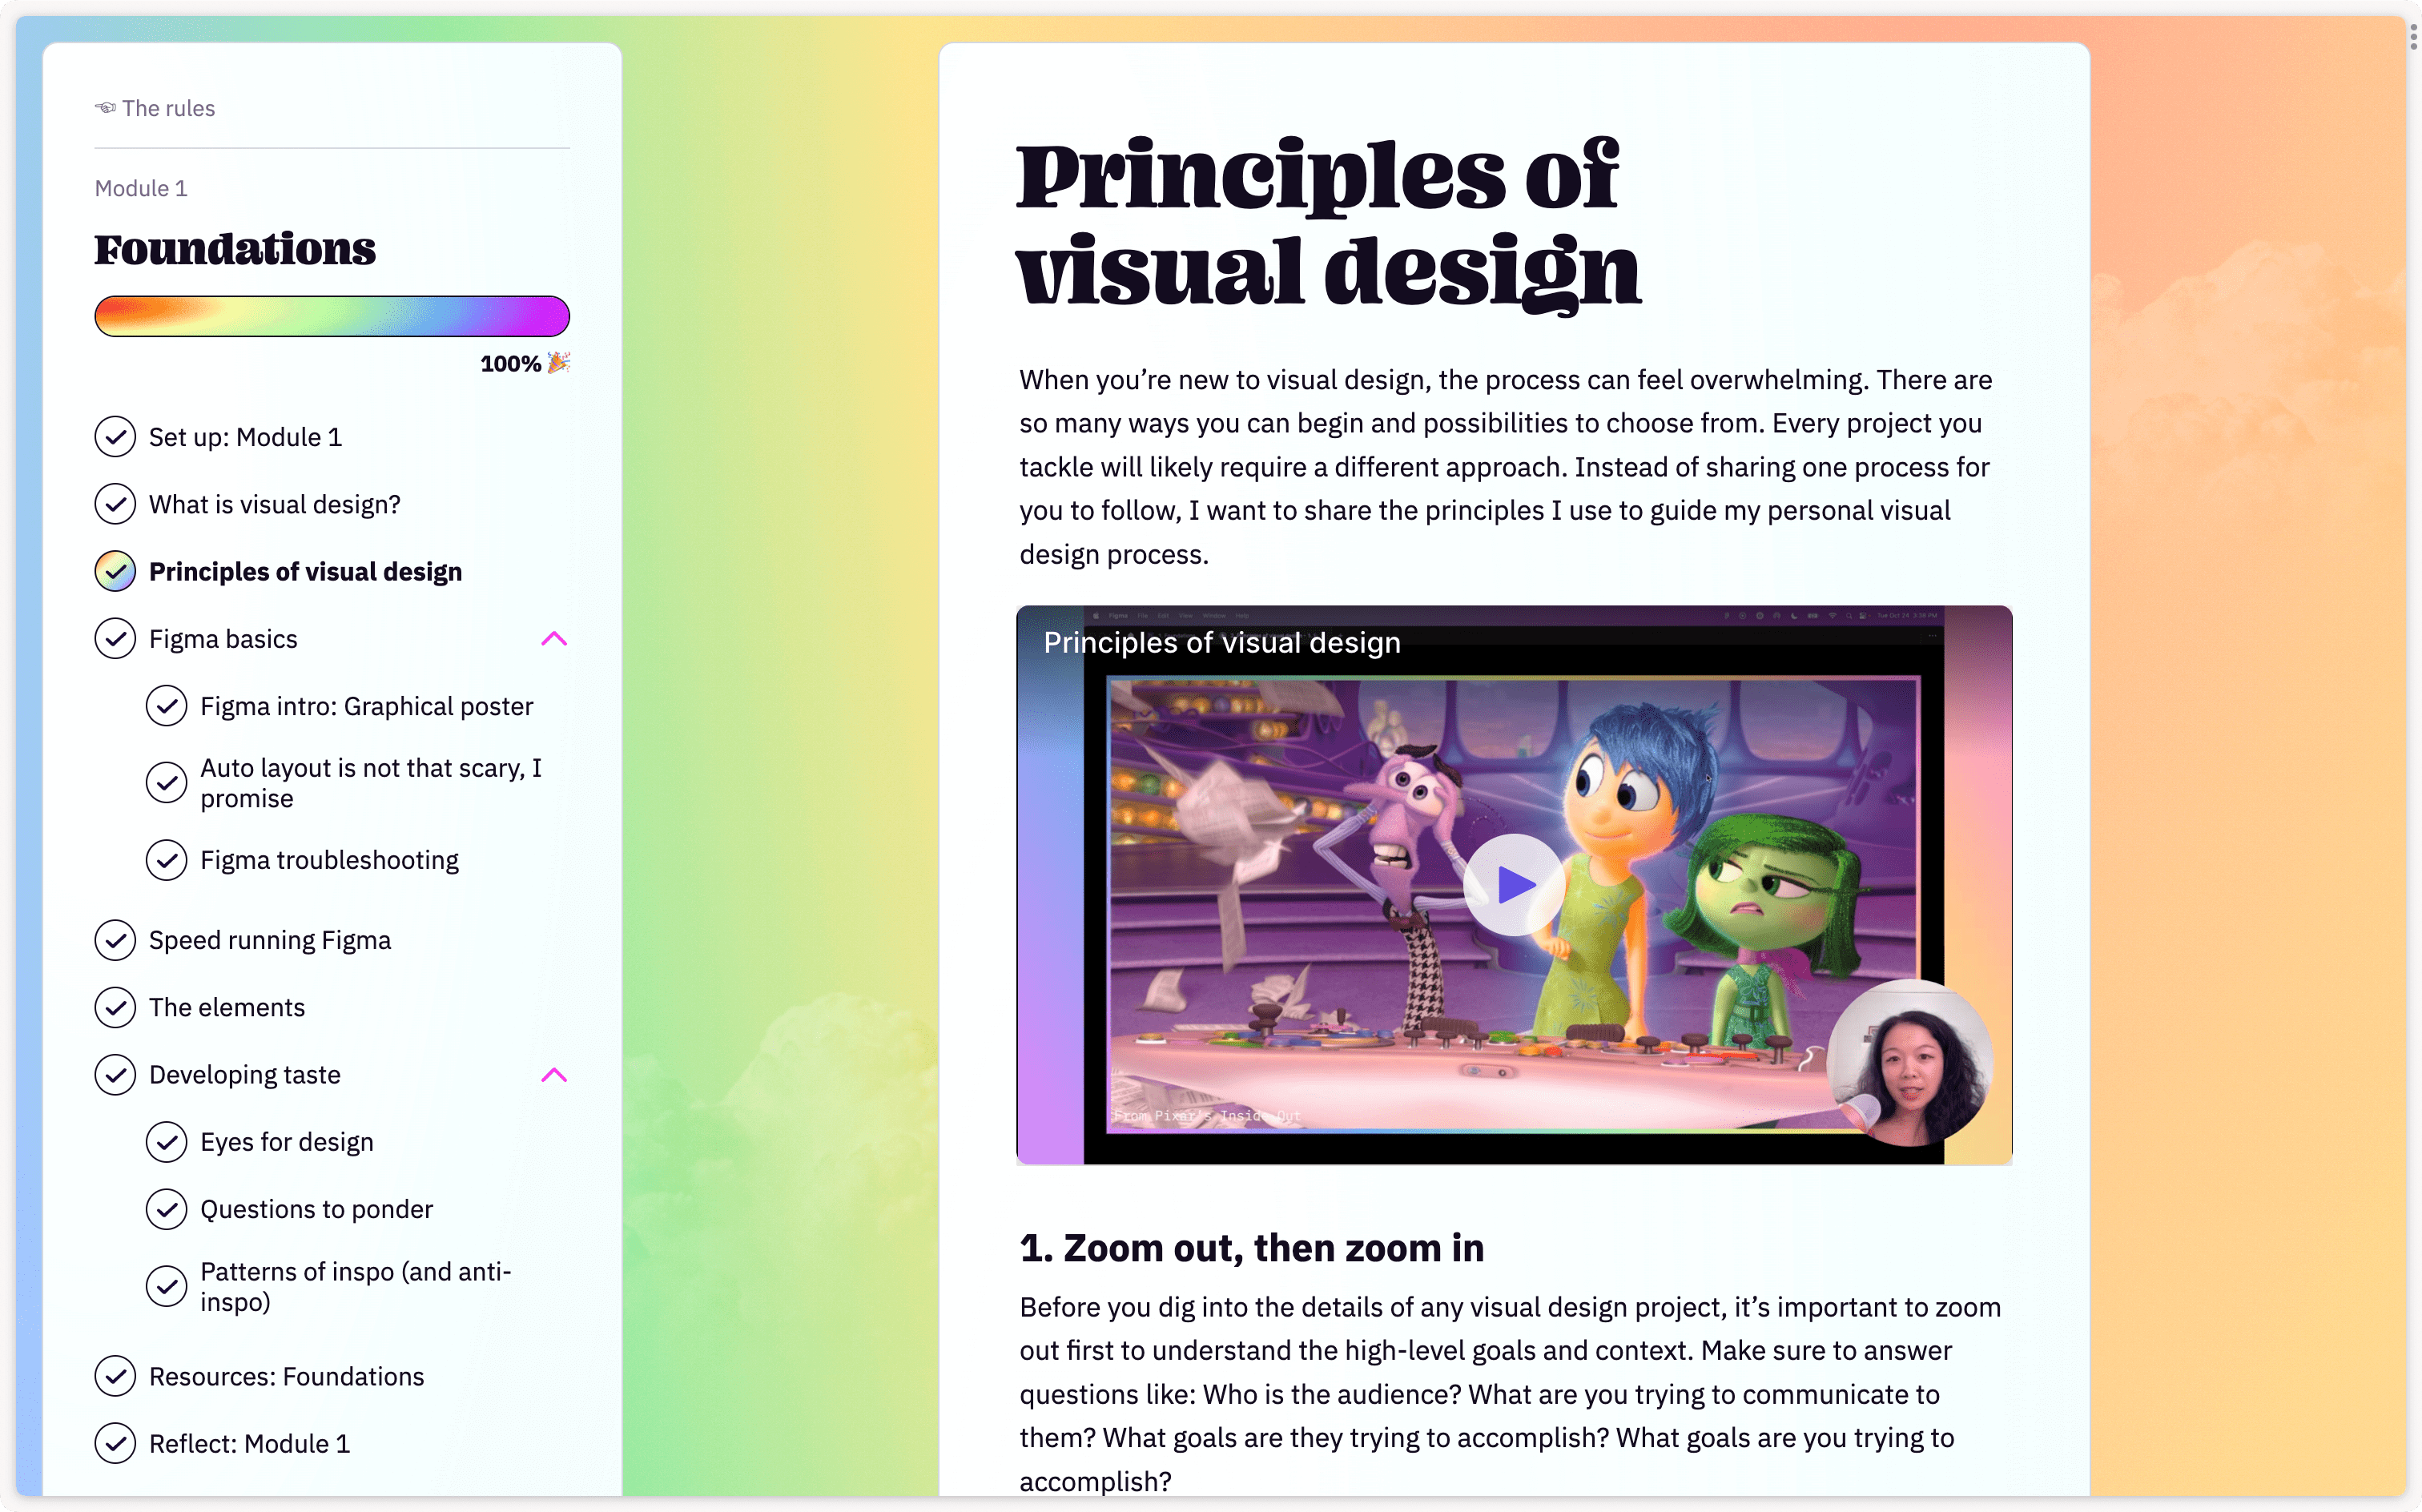Screen dimensions: 2422x1512
Task: Select 'Speed running Figma' lesson
Action: (270, 939)
